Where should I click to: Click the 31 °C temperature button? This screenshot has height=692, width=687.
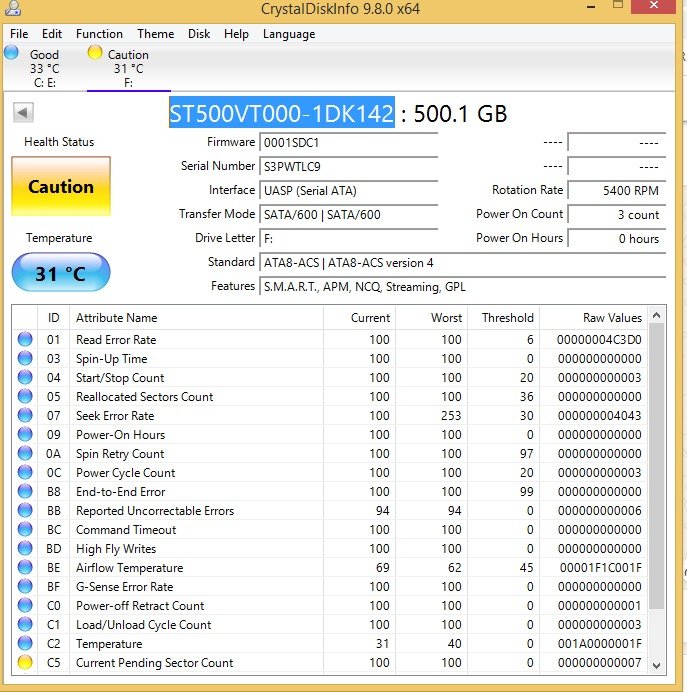click(61, 273)
